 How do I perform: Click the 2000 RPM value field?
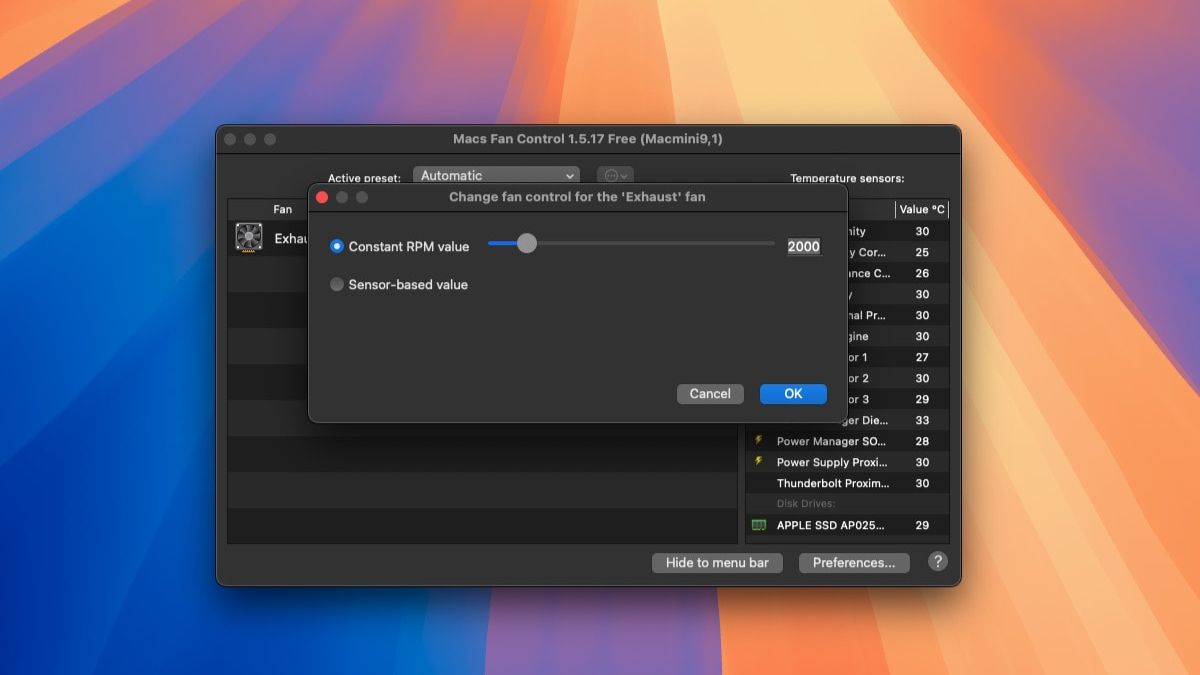[803, 246]
